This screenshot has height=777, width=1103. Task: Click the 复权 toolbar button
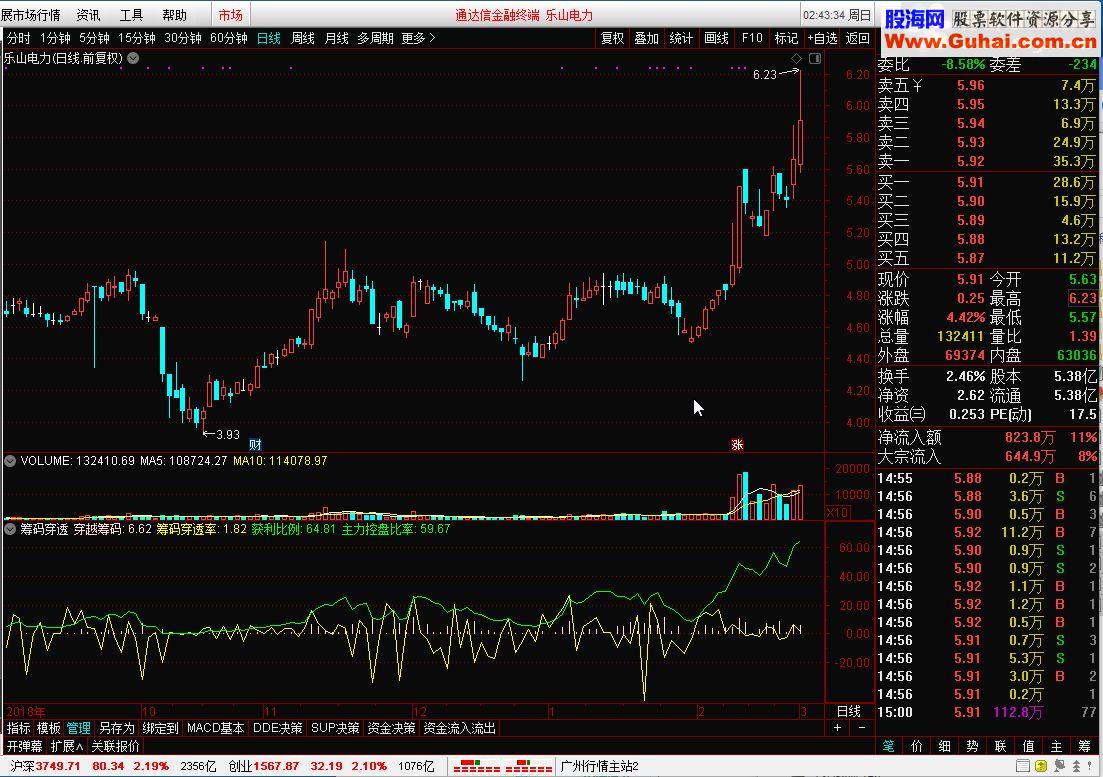coord(612,38)
